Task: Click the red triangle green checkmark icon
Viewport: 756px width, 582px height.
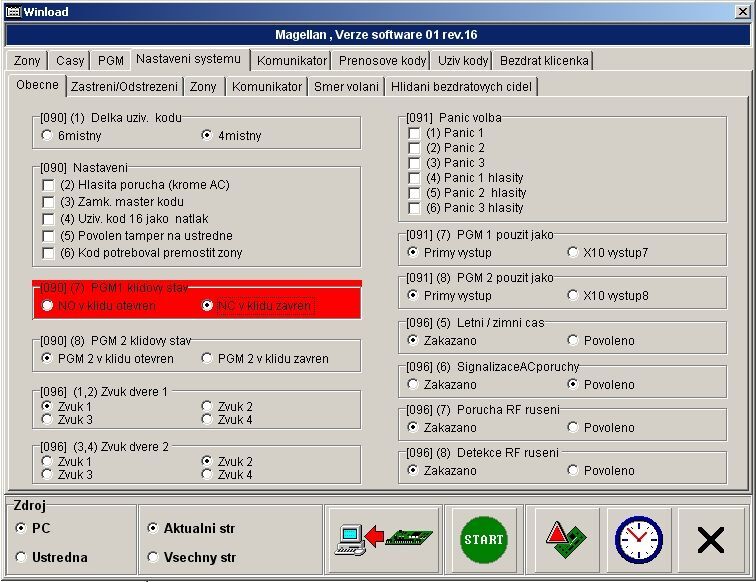Action: pos(566,540)
